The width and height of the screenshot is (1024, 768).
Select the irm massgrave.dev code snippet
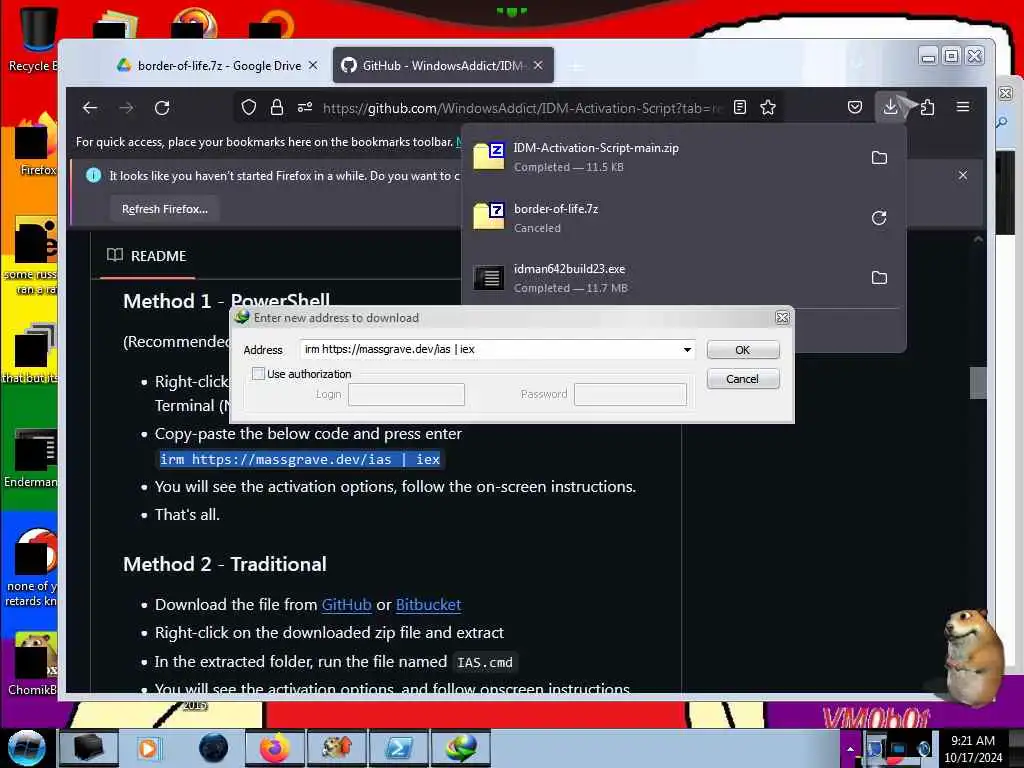[300, 459]
